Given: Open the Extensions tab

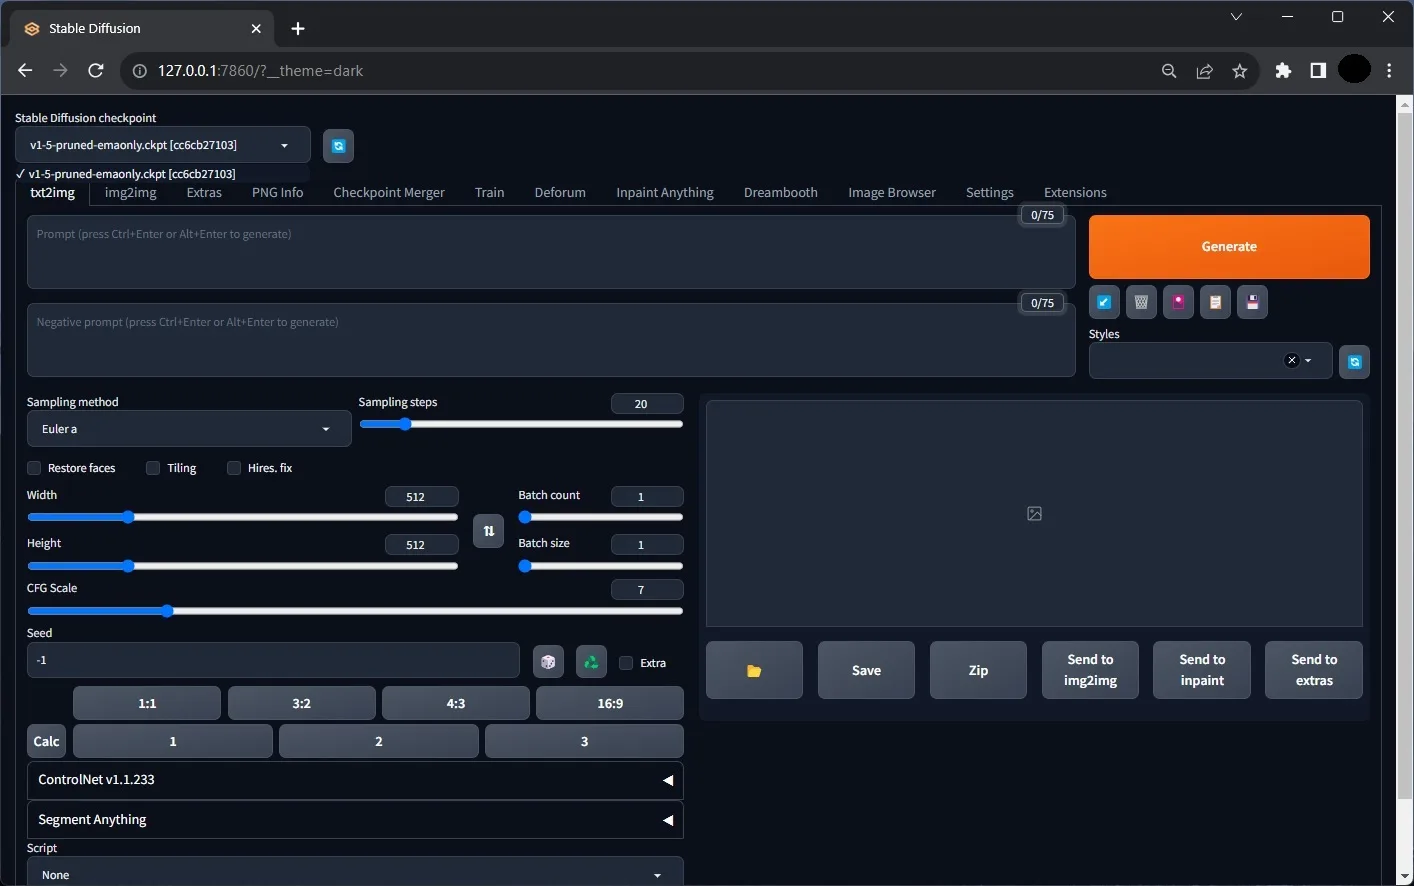Looking at the screenshot, I should [x=1075, y=192].
